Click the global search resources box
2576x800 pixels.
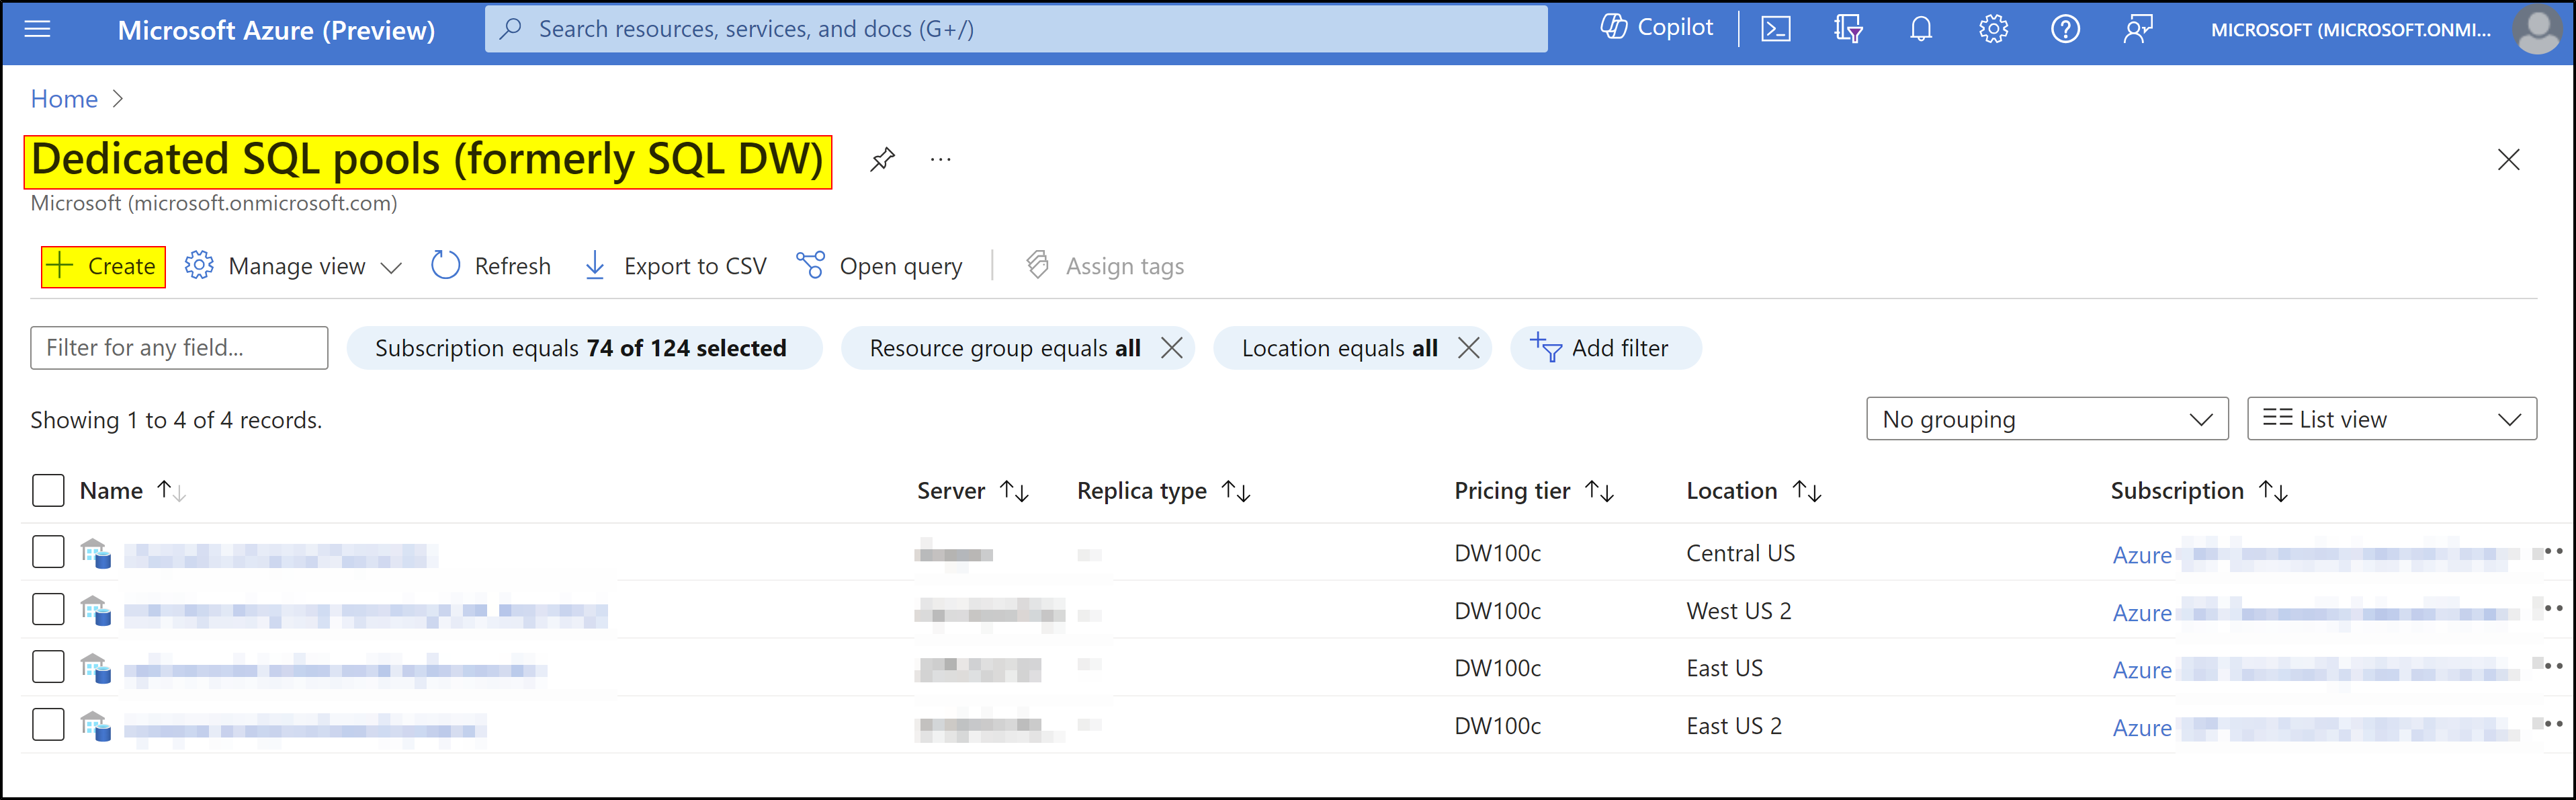coord(1016,29)
